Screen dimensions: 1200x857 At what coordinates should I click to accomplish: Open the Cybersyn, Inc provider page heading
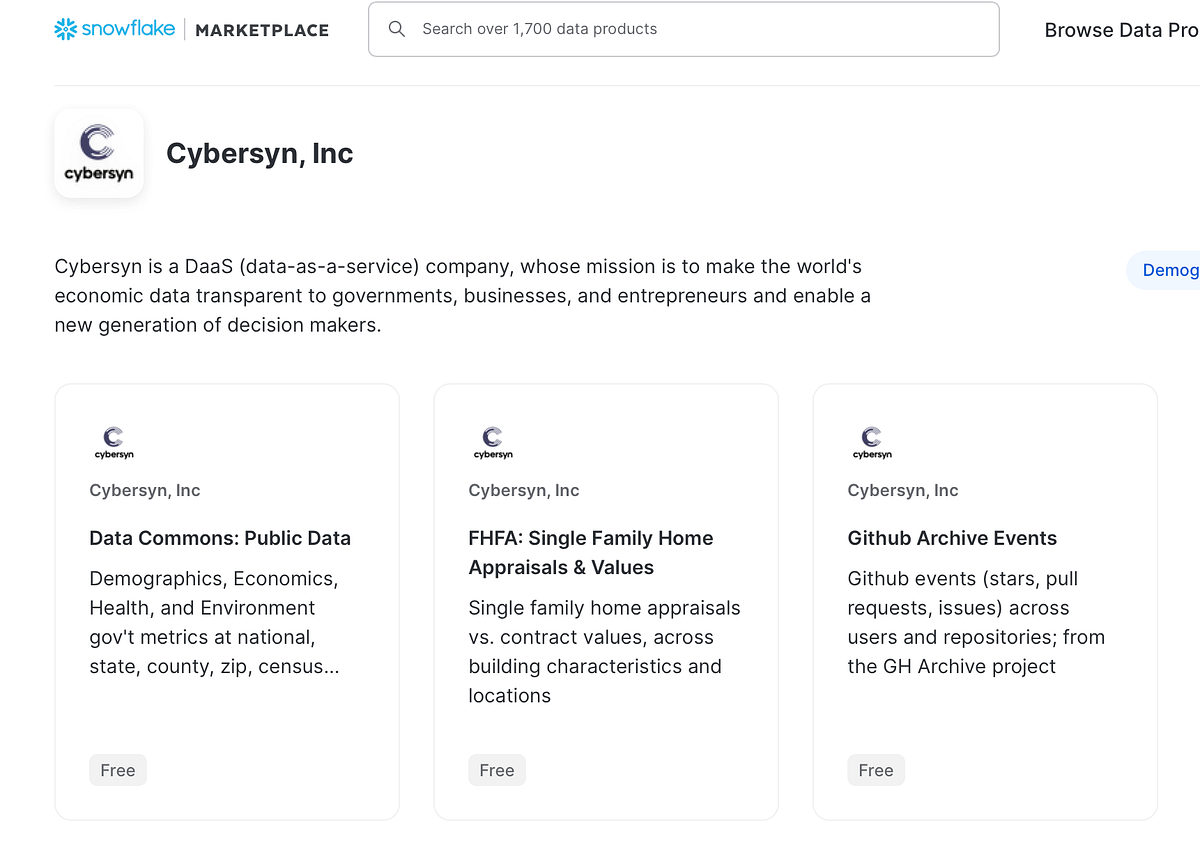tap(260, 153)
